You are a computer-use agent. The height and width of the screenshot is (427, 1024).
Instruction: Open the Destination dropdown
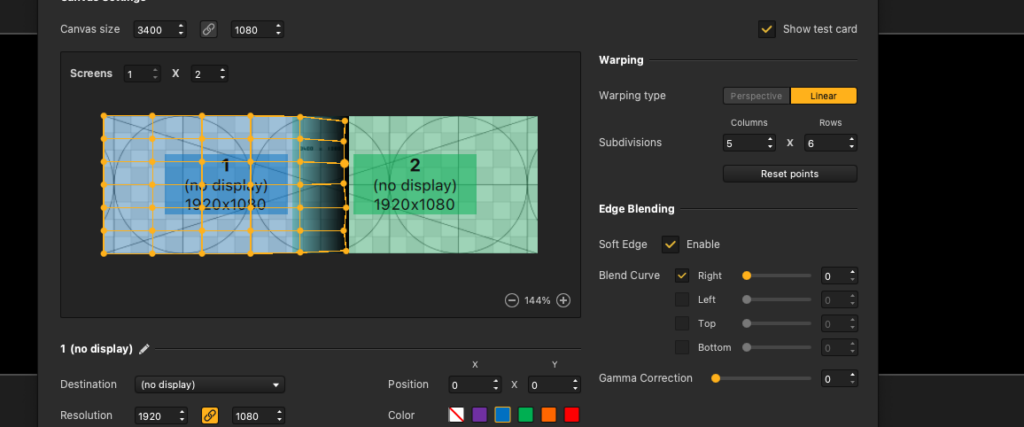[210, 385]
